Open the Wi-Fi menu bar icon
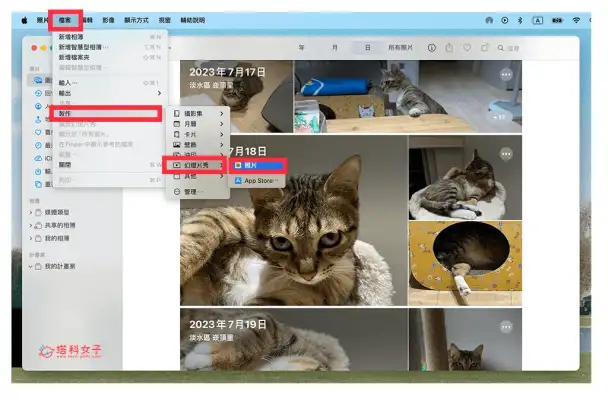 576,20
